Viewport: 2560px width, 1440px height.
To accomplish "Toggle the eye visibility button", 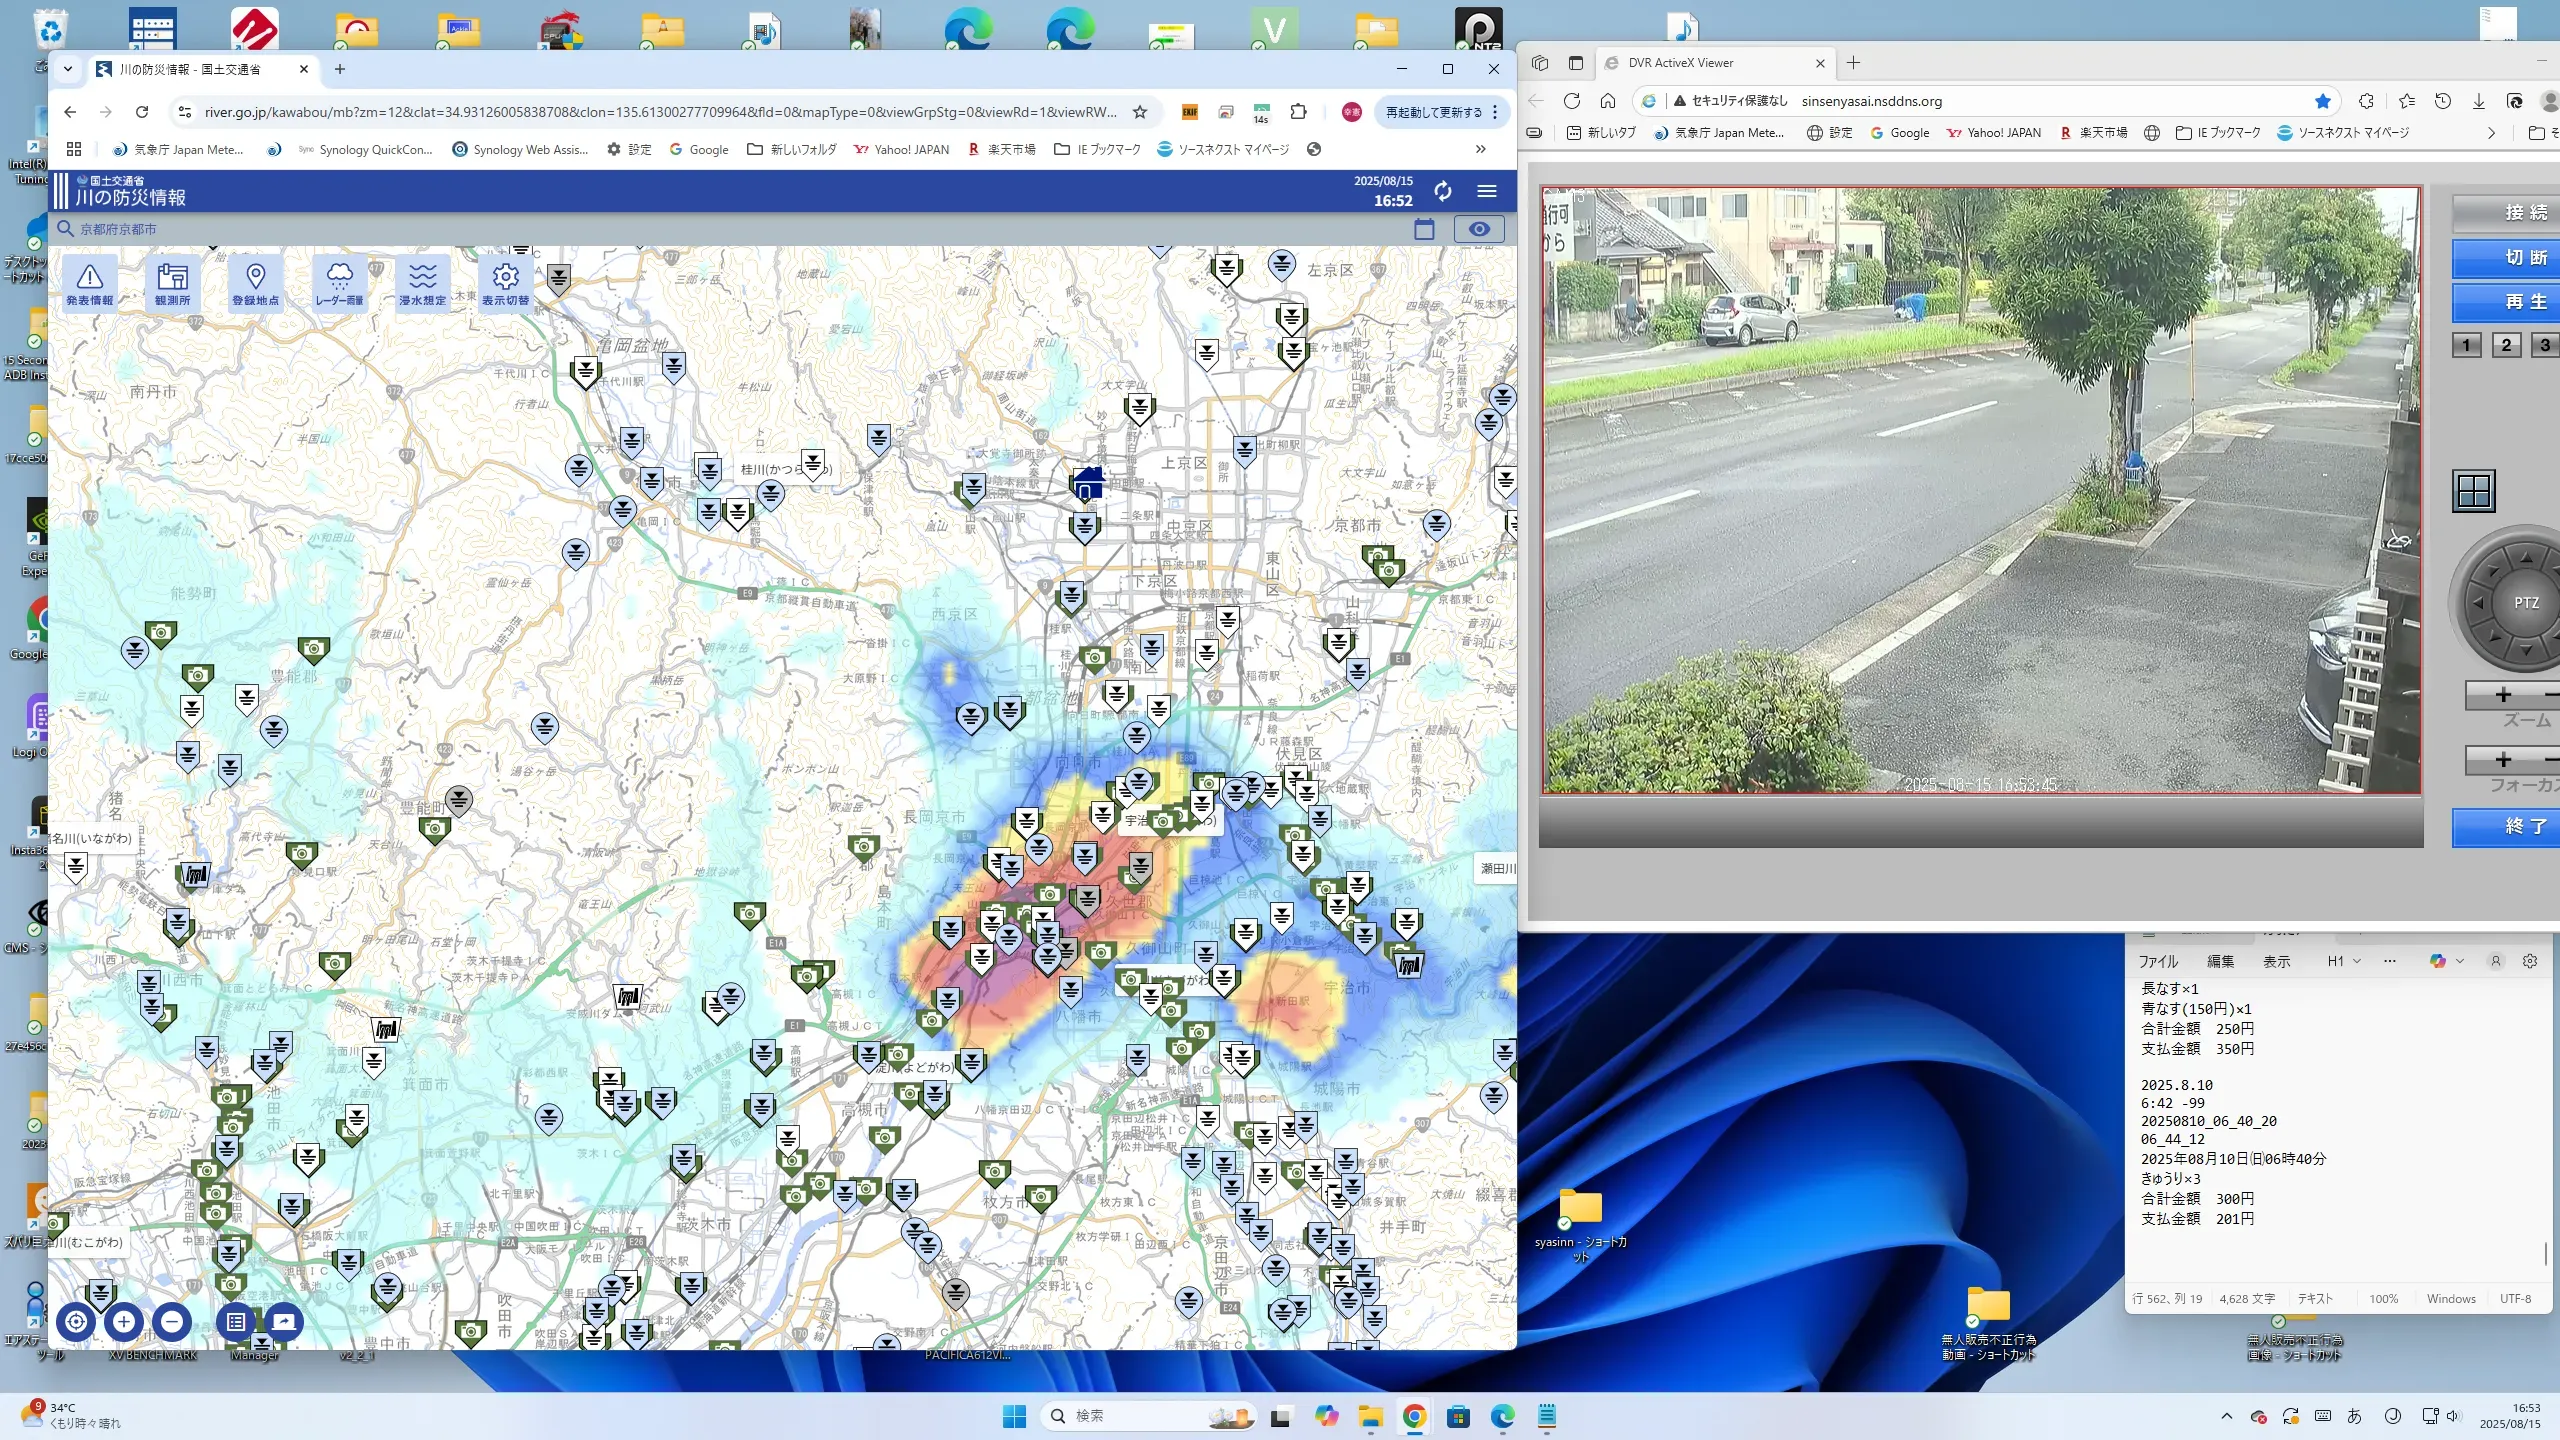I will coord(1478,229).
